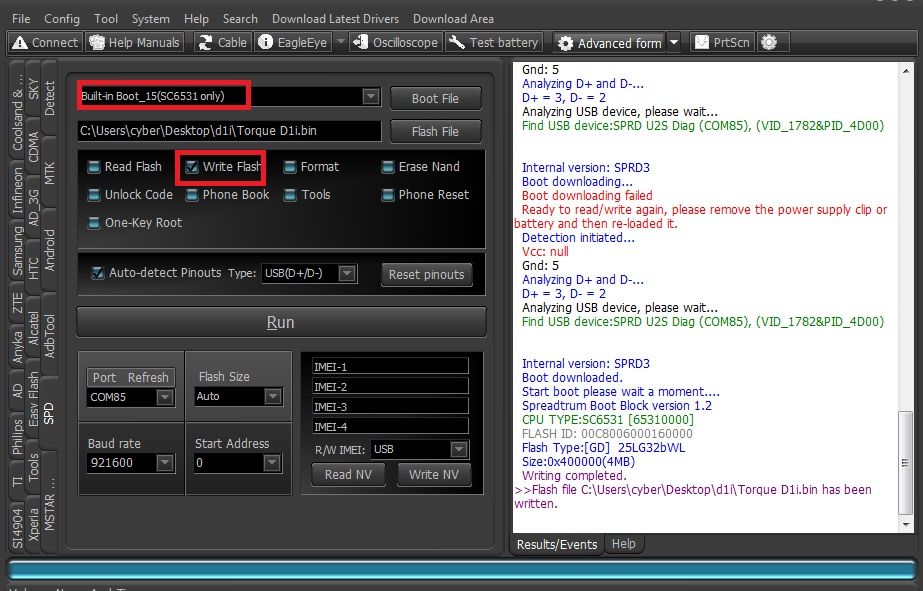Open the Baud rate dropdown

165,463
